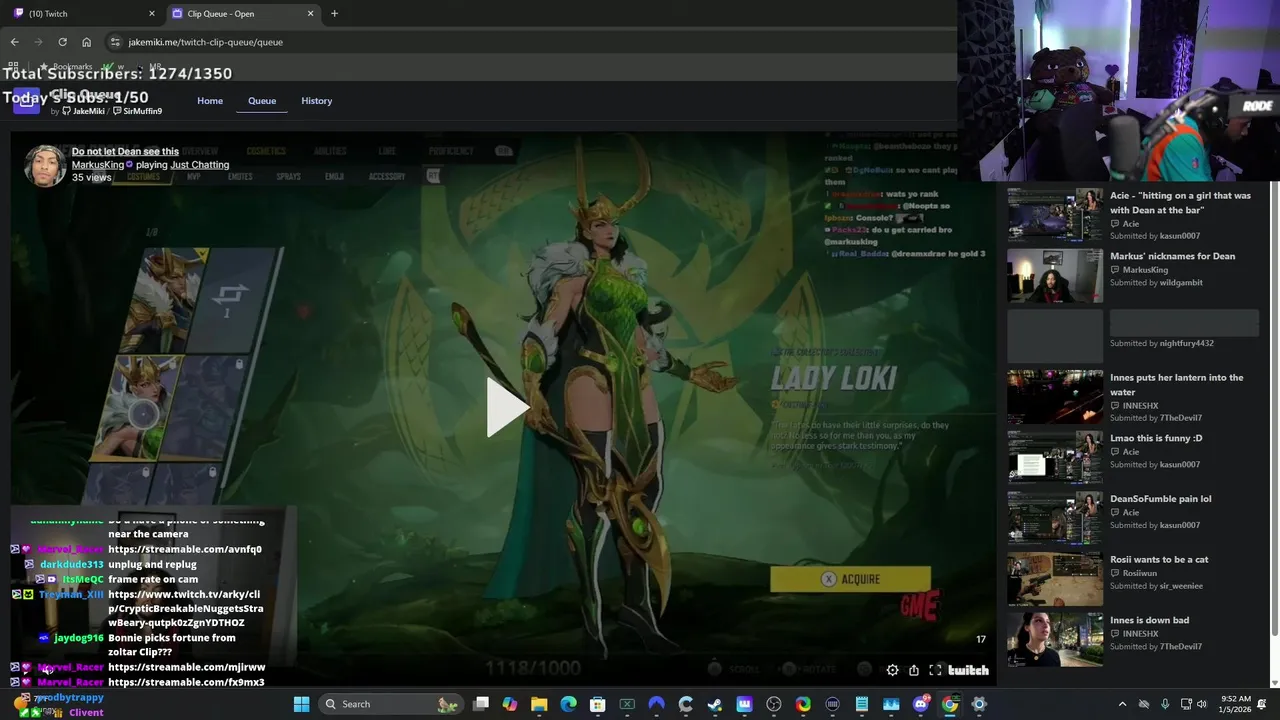Image resolution: width=1280 pixels, height=720 pixels.
Task: Open Steam from the taskbar
Action: (715, 704)
